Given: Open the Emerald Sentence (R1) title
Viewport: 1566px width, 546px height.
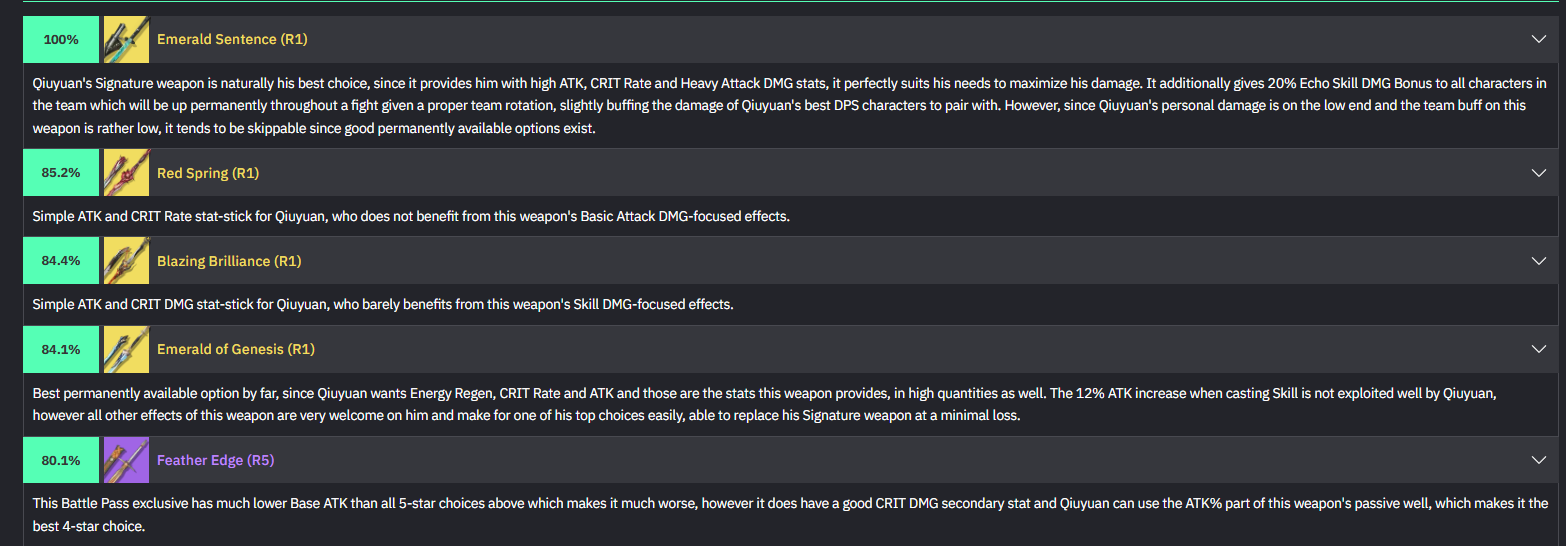Looking at the screenshot, I should 232,40.
